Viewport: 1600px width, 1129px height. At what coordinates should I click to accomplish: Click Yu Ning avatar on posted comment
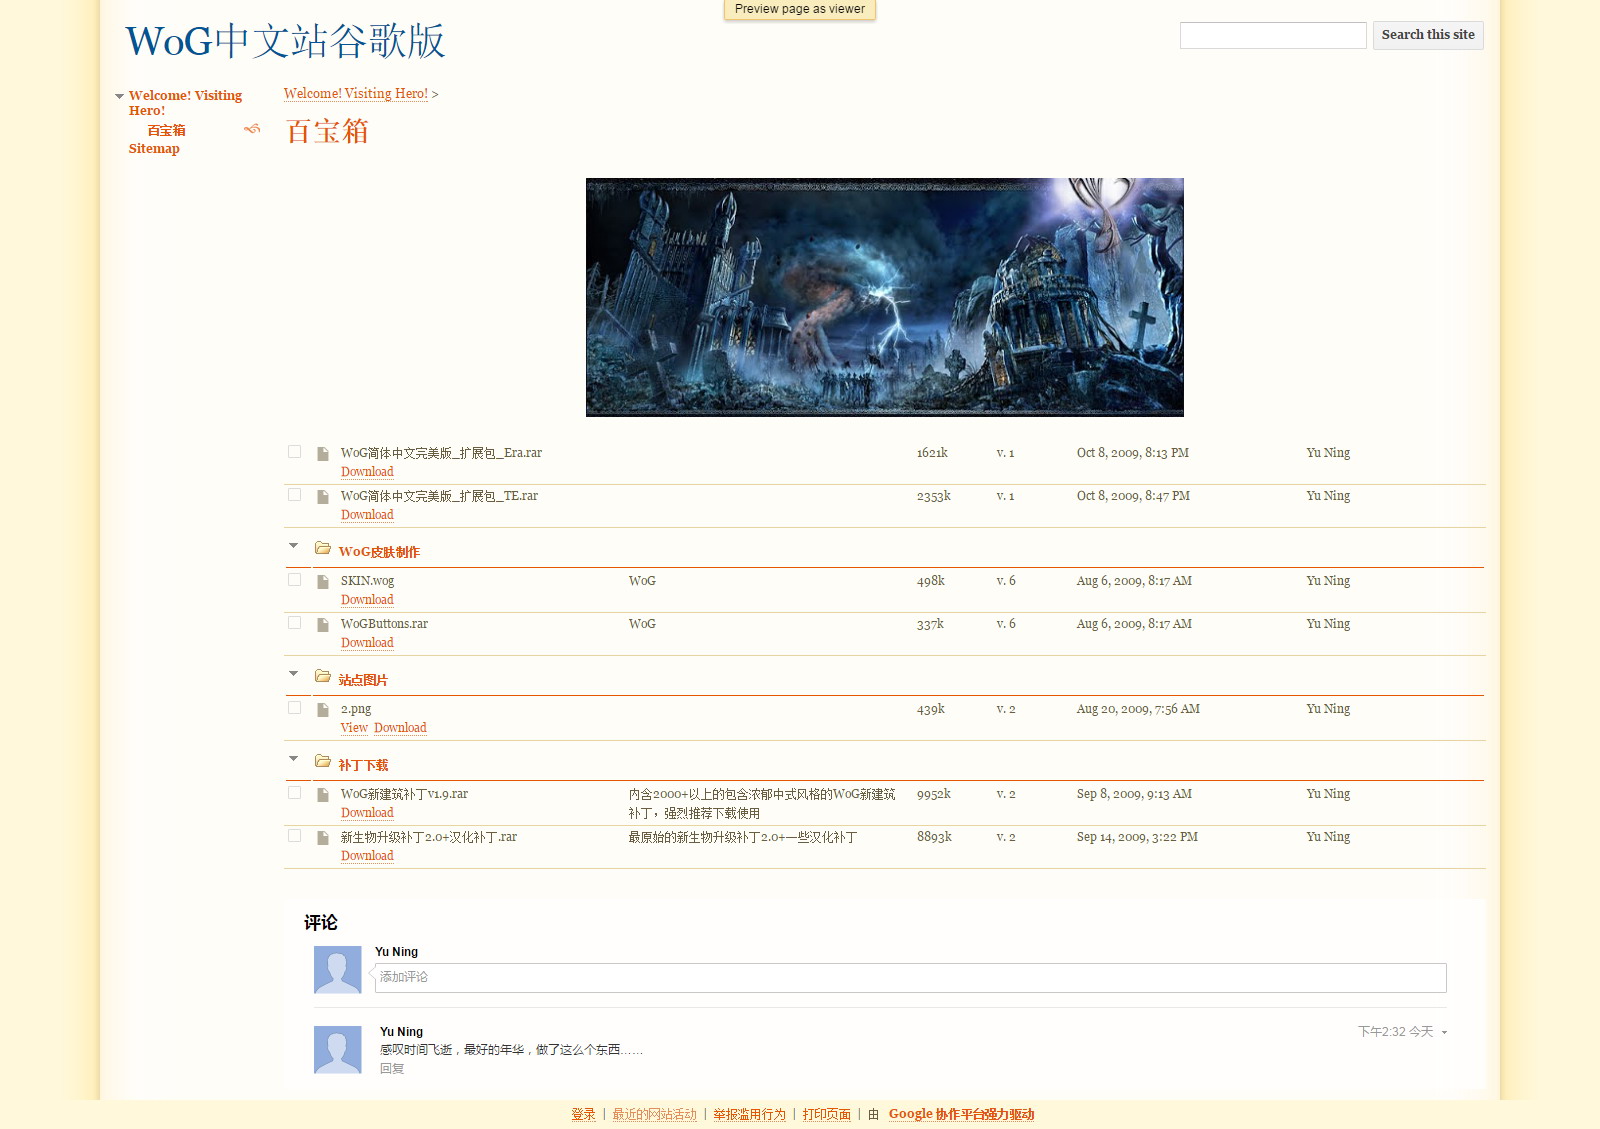[338, 1050]
